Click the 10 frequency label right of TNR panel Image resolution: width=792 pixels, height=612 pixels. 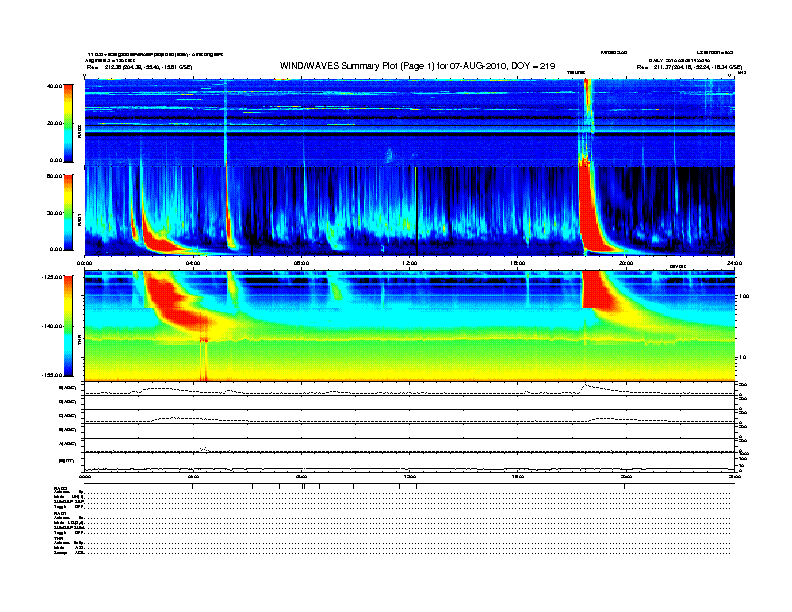(743, 358)
